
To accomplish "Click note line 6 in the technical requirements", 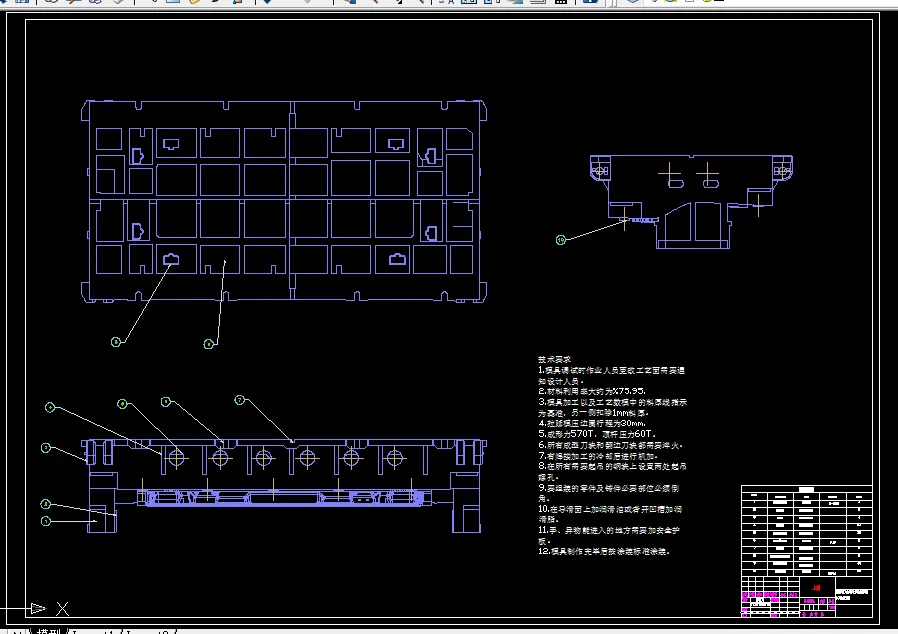I will point(610,445).
